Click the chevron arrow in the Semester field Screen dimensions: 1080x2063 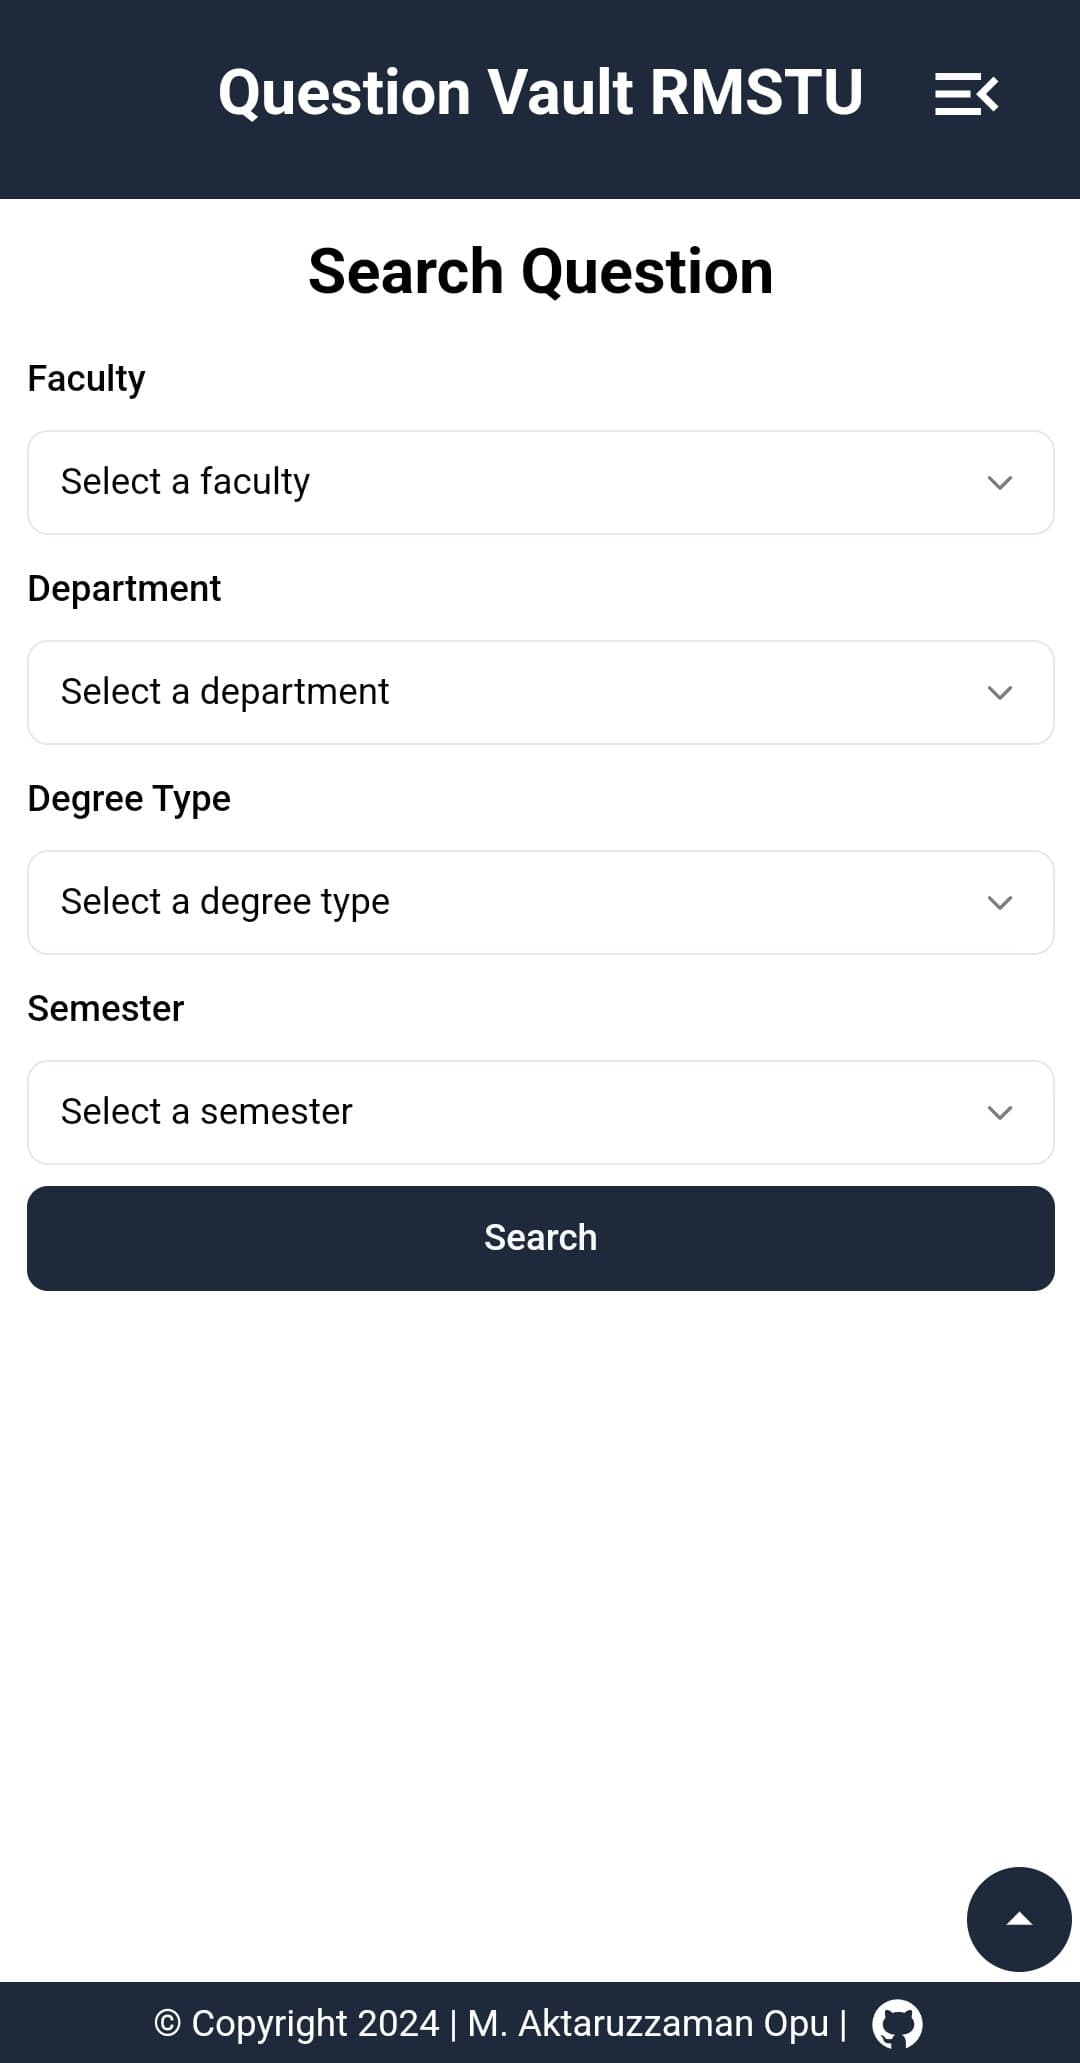[x=1000, y=1113]
